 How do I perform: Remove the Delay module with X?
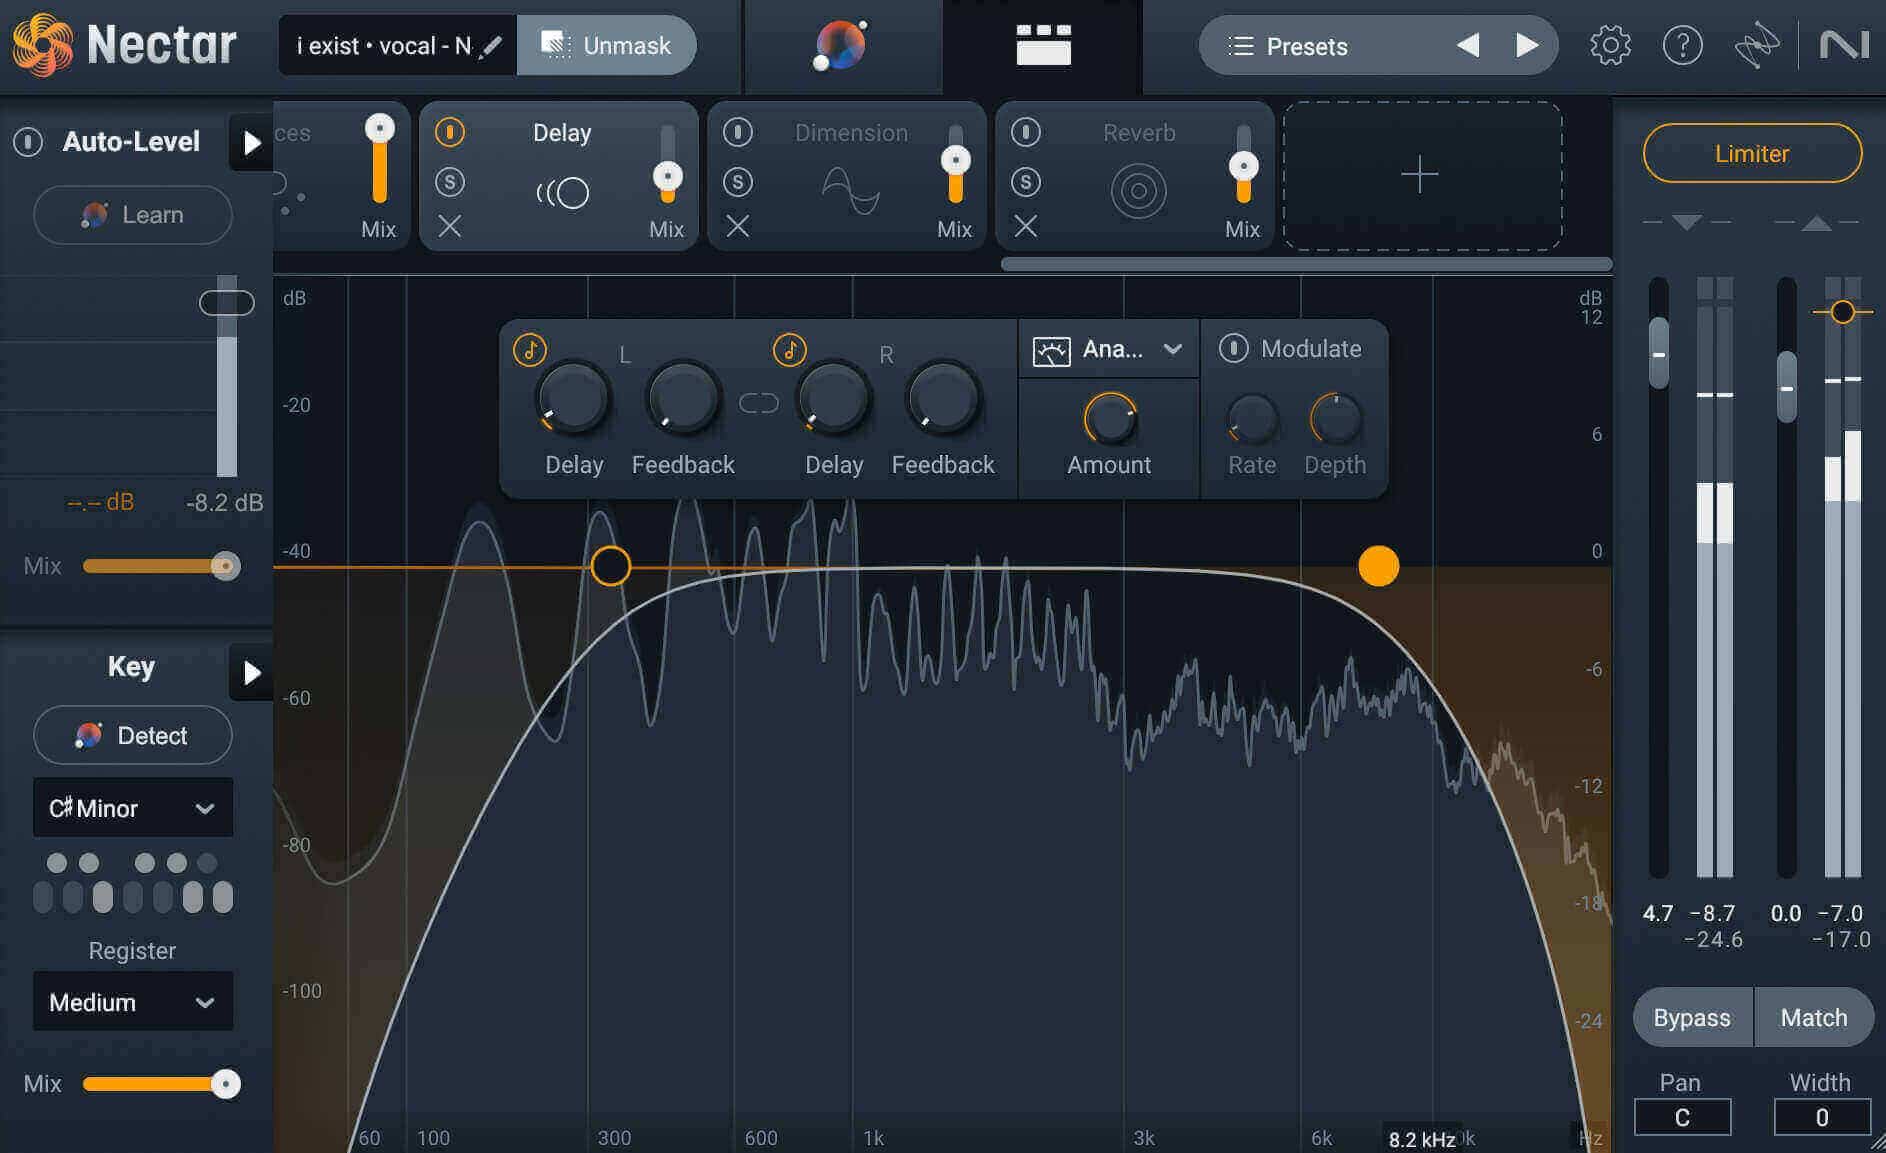coord(449,227)
